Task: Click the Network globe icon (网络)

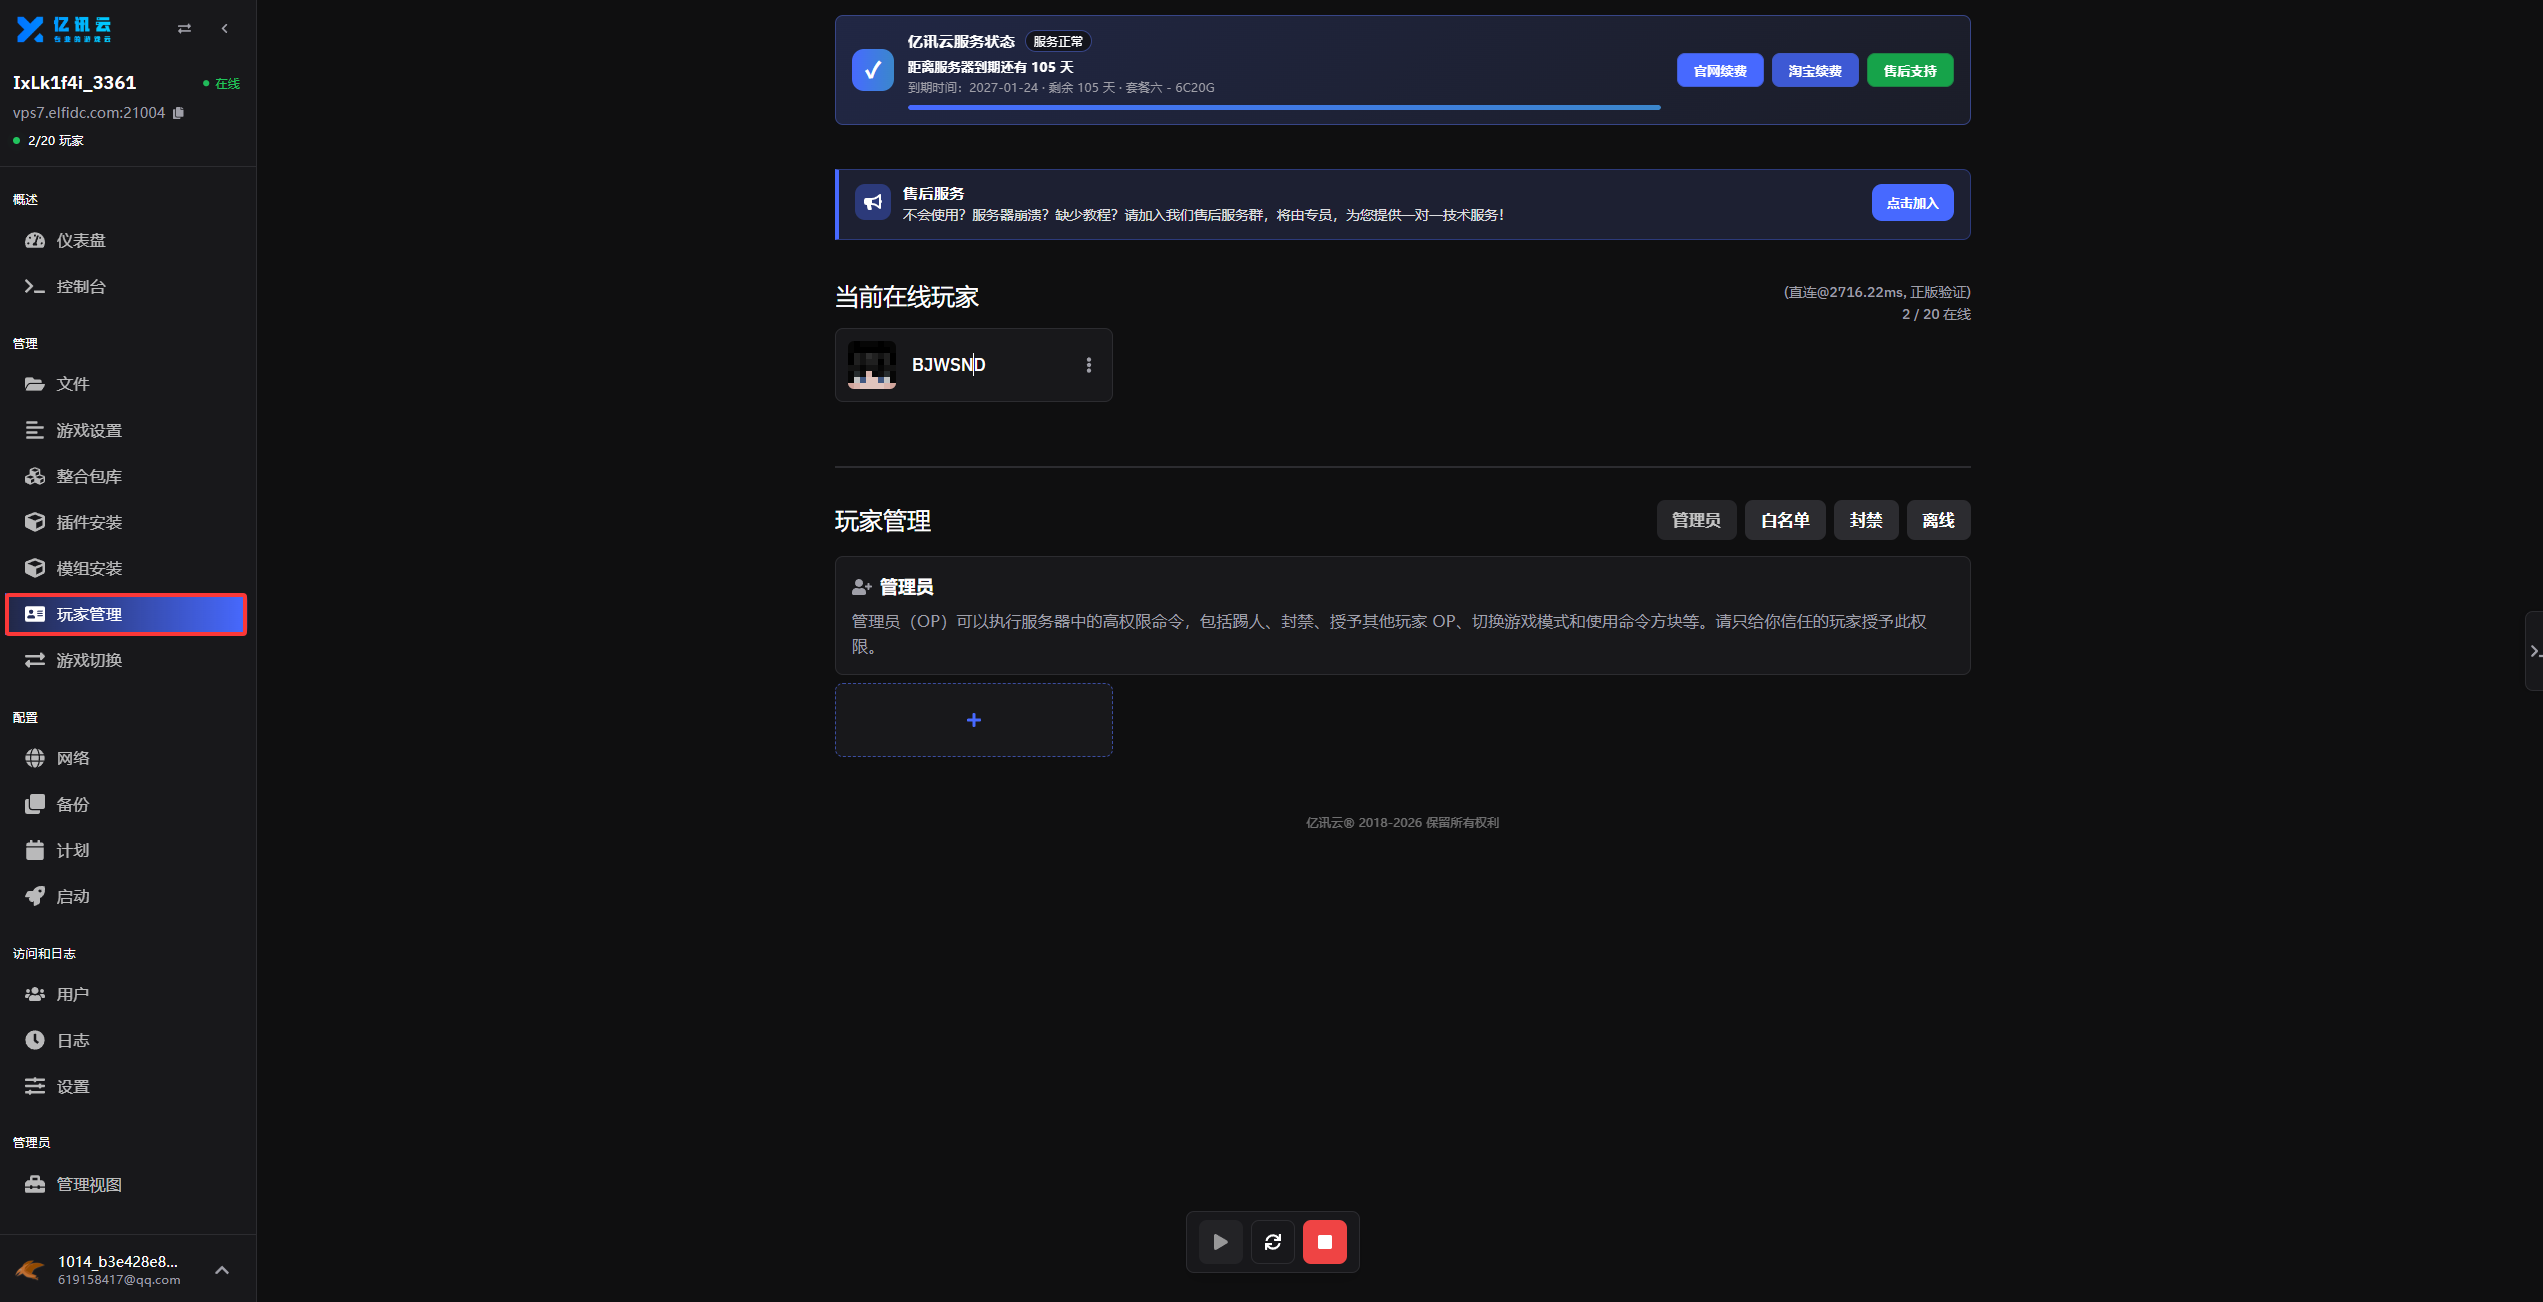Action: coord(35,758)
